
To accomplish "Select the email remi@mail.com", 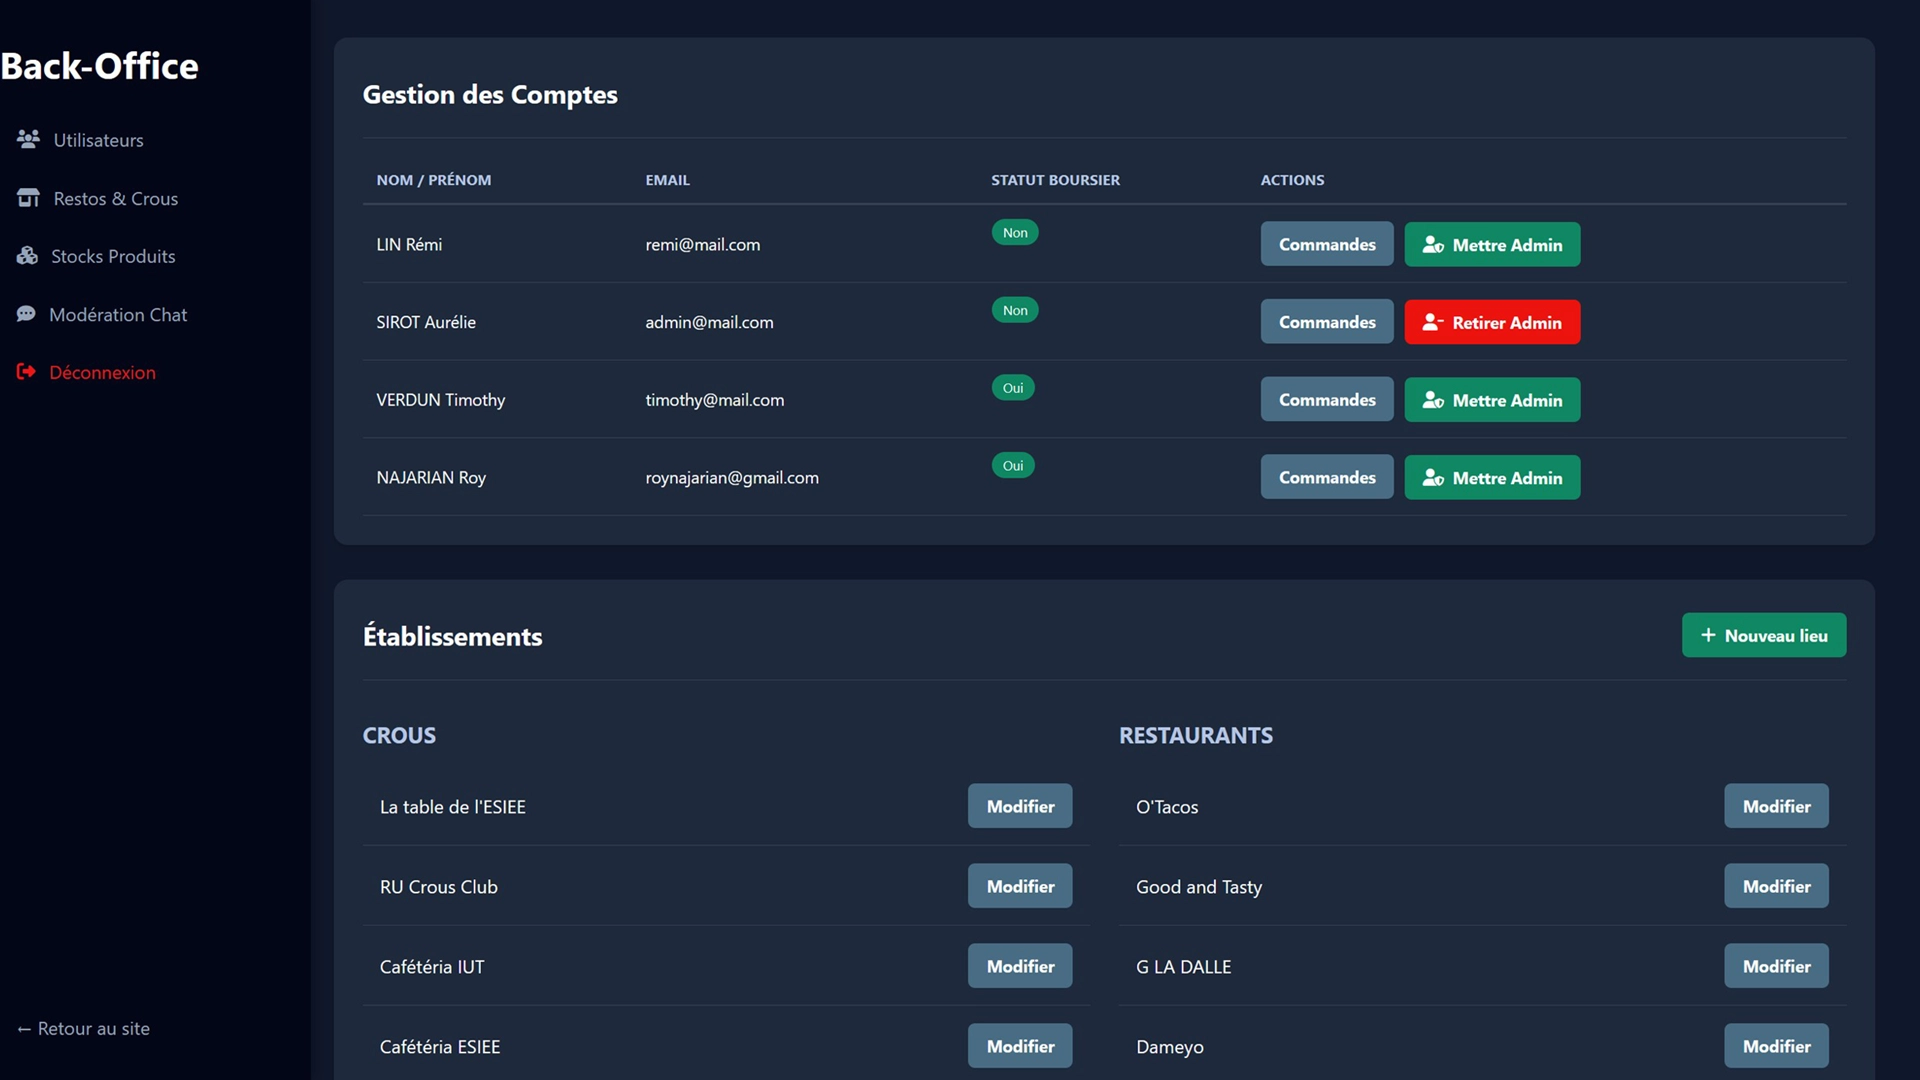I will 702,244.
